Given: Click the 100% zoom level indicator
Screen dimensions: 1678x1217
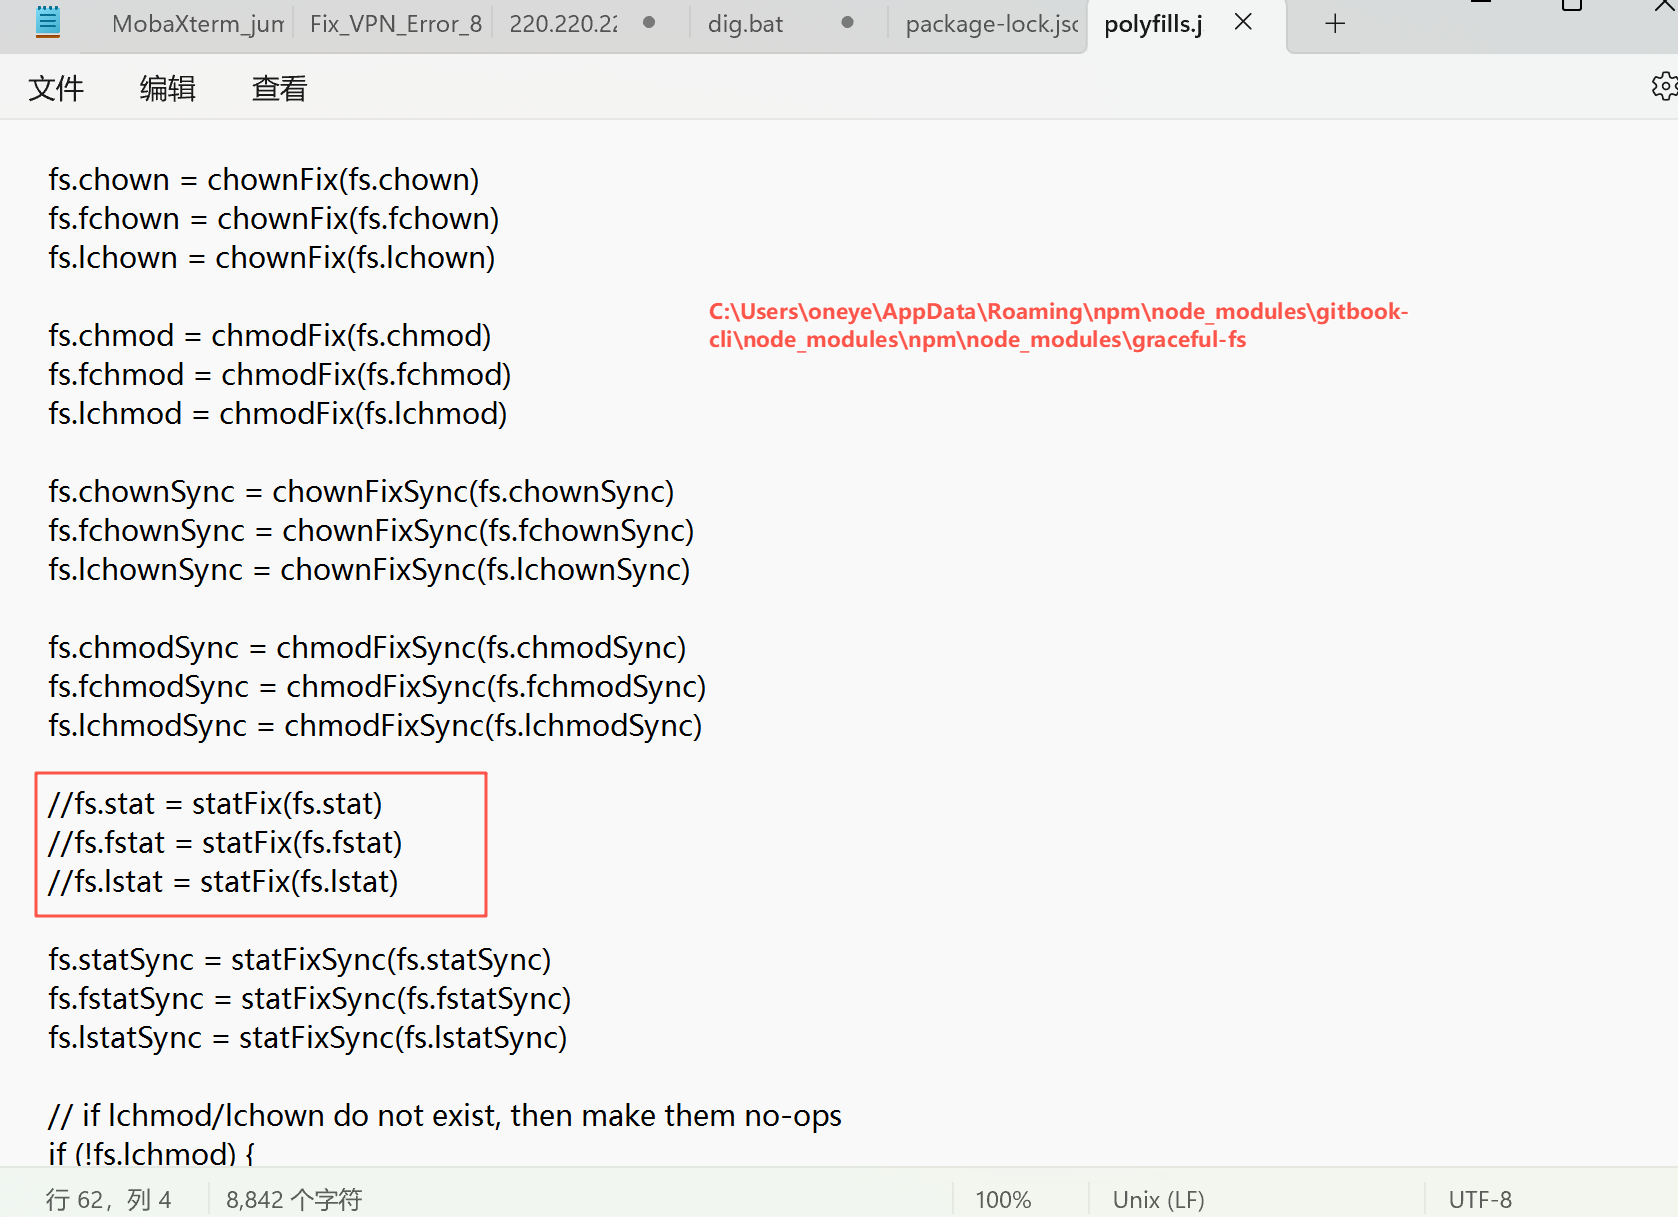Looking at the screenshot, I should [x=1003, y=1199].
